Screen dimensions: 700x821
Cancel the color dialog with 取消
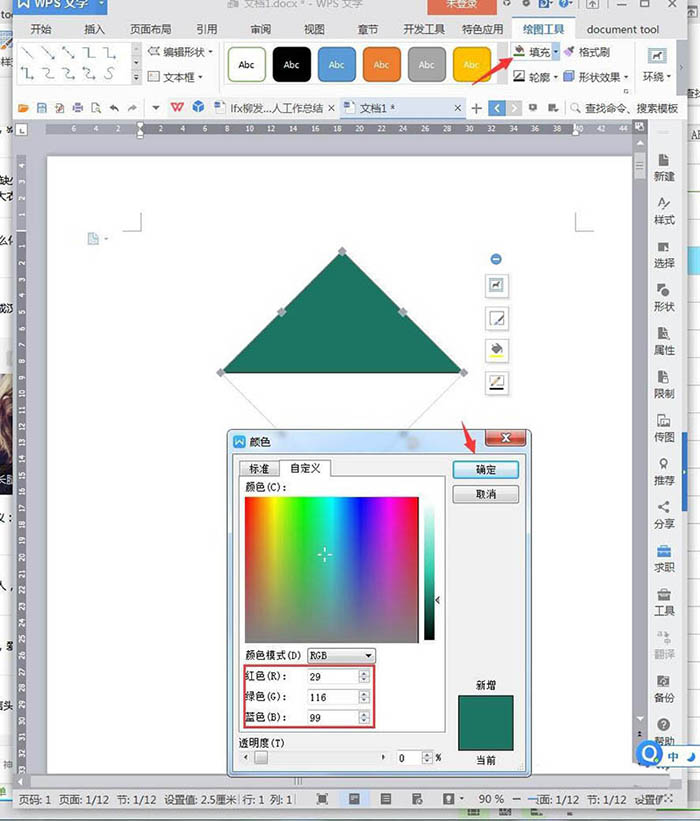(x=486, y=494)
